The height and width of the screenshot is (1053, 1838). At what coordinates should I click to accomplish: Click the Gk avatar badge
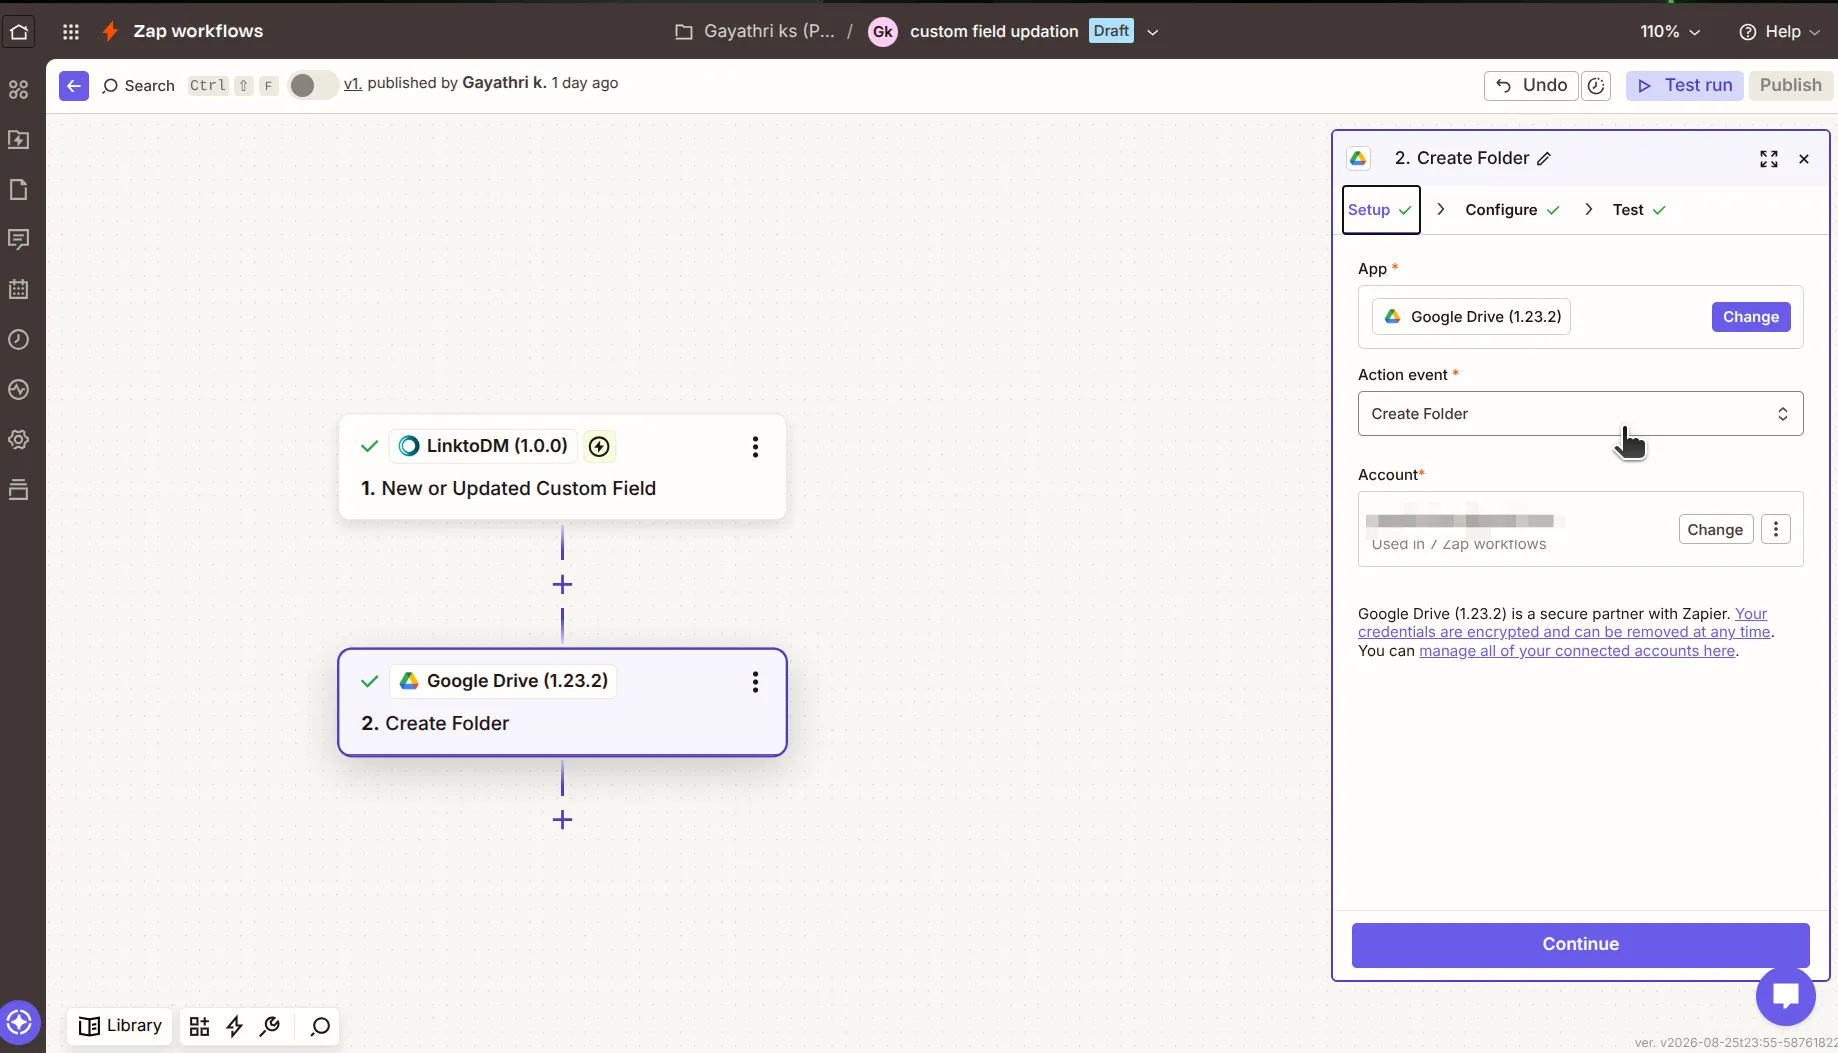(x=882, y=31)
